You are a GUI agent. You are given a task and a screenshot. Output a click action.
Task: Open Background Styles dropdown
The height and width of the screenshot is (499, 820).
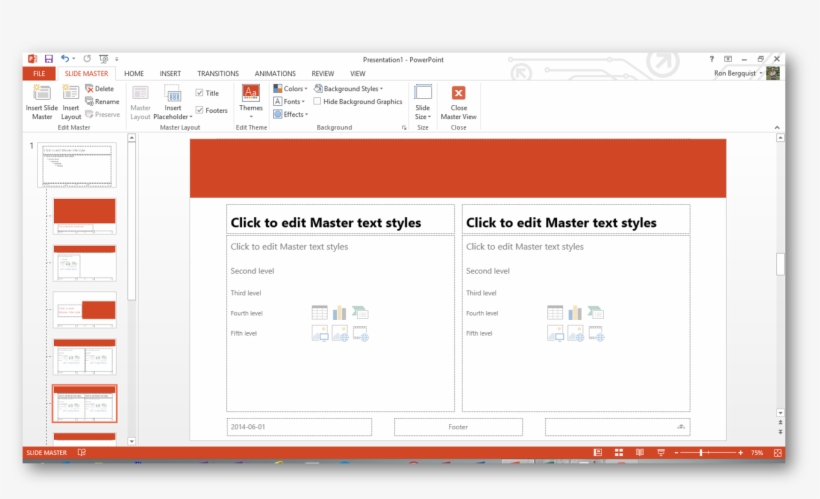coord(348,89)
